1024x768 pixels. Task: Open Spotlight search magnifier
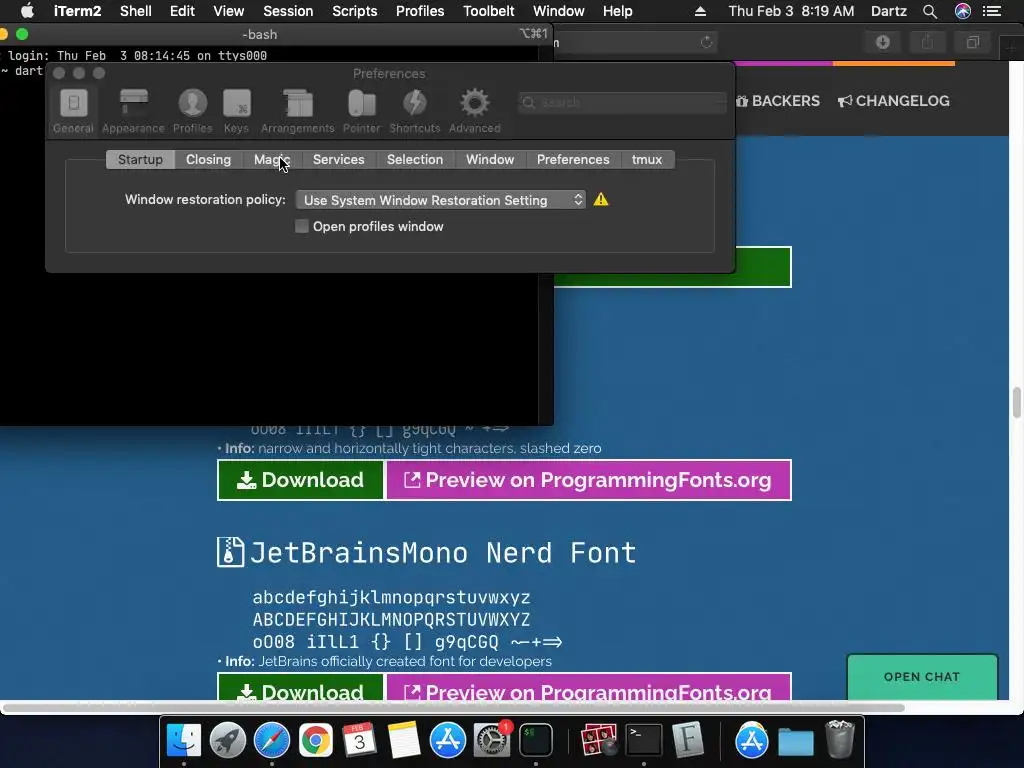(930, 11)
